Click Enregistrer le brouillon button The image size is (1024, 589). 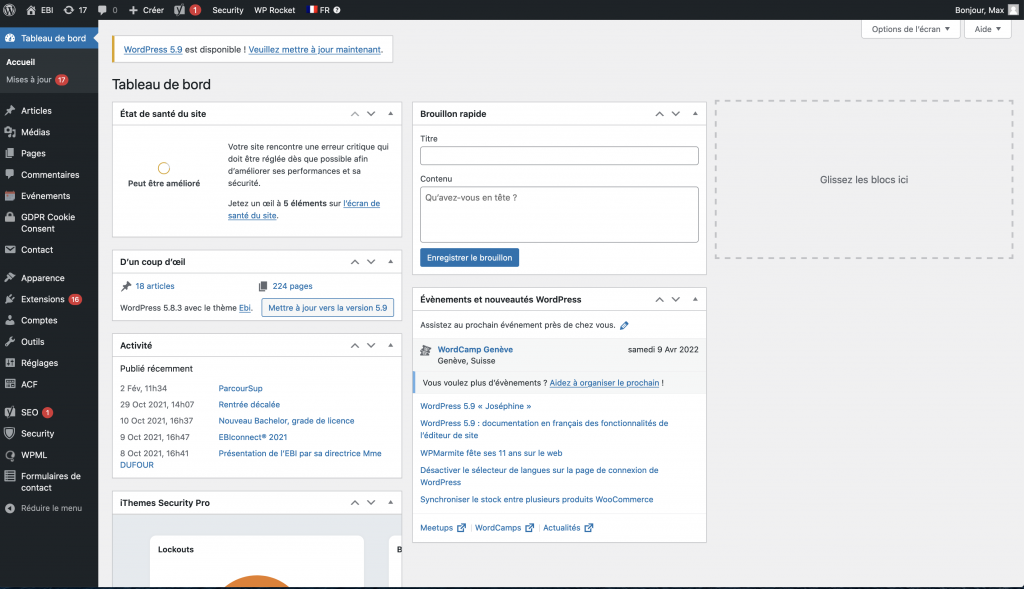click(x=470, y=258)
